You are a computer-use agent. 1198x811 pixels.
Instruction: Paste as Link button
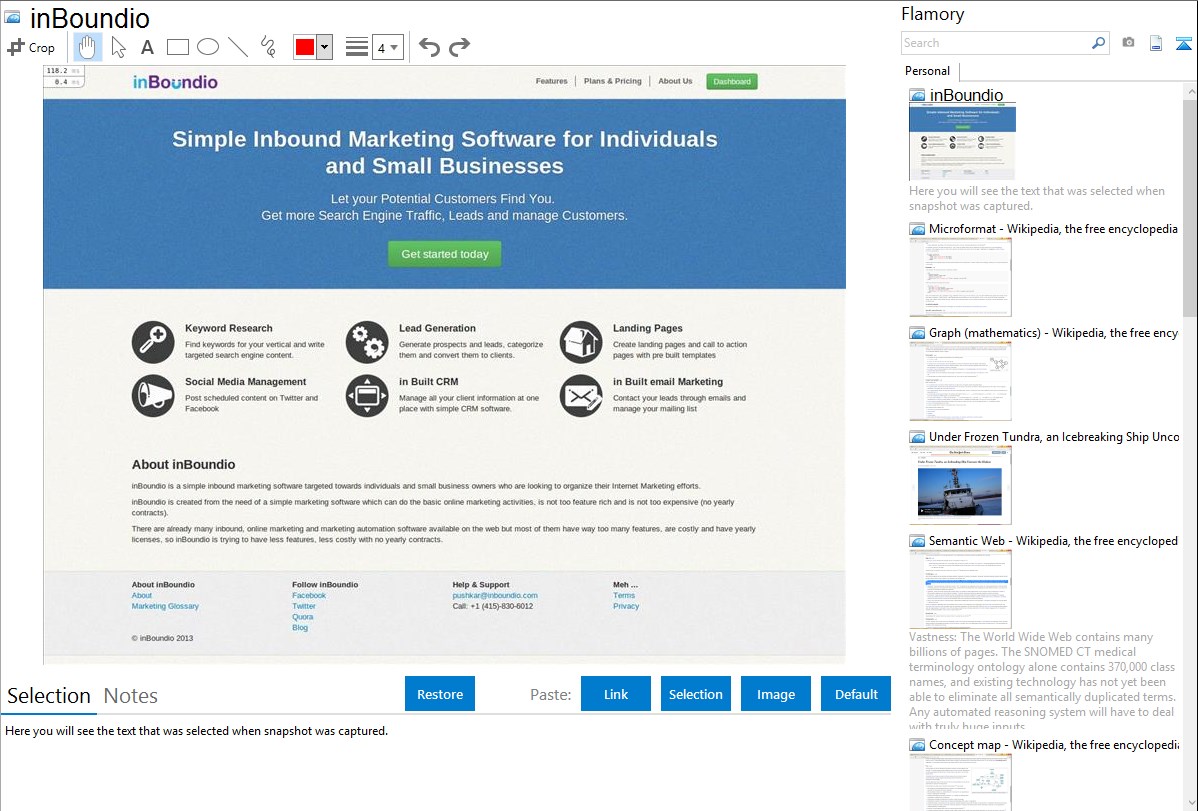(616, 694)
